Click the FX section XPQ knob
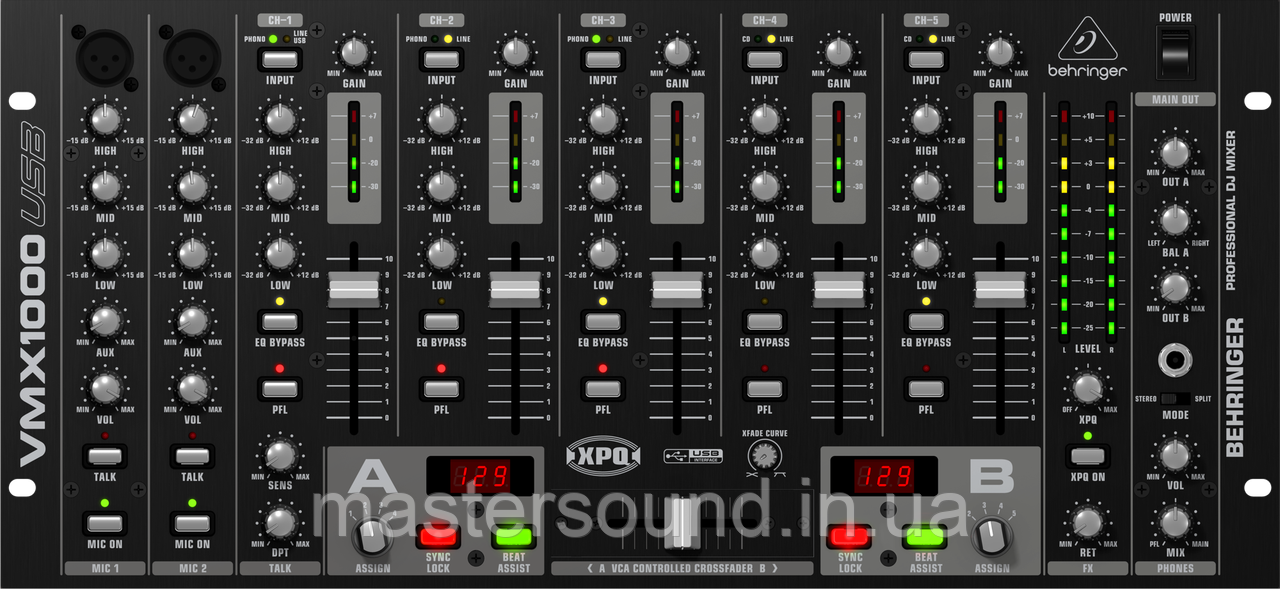Screen dimensions: 1280x589 (x=1087, y=387)
